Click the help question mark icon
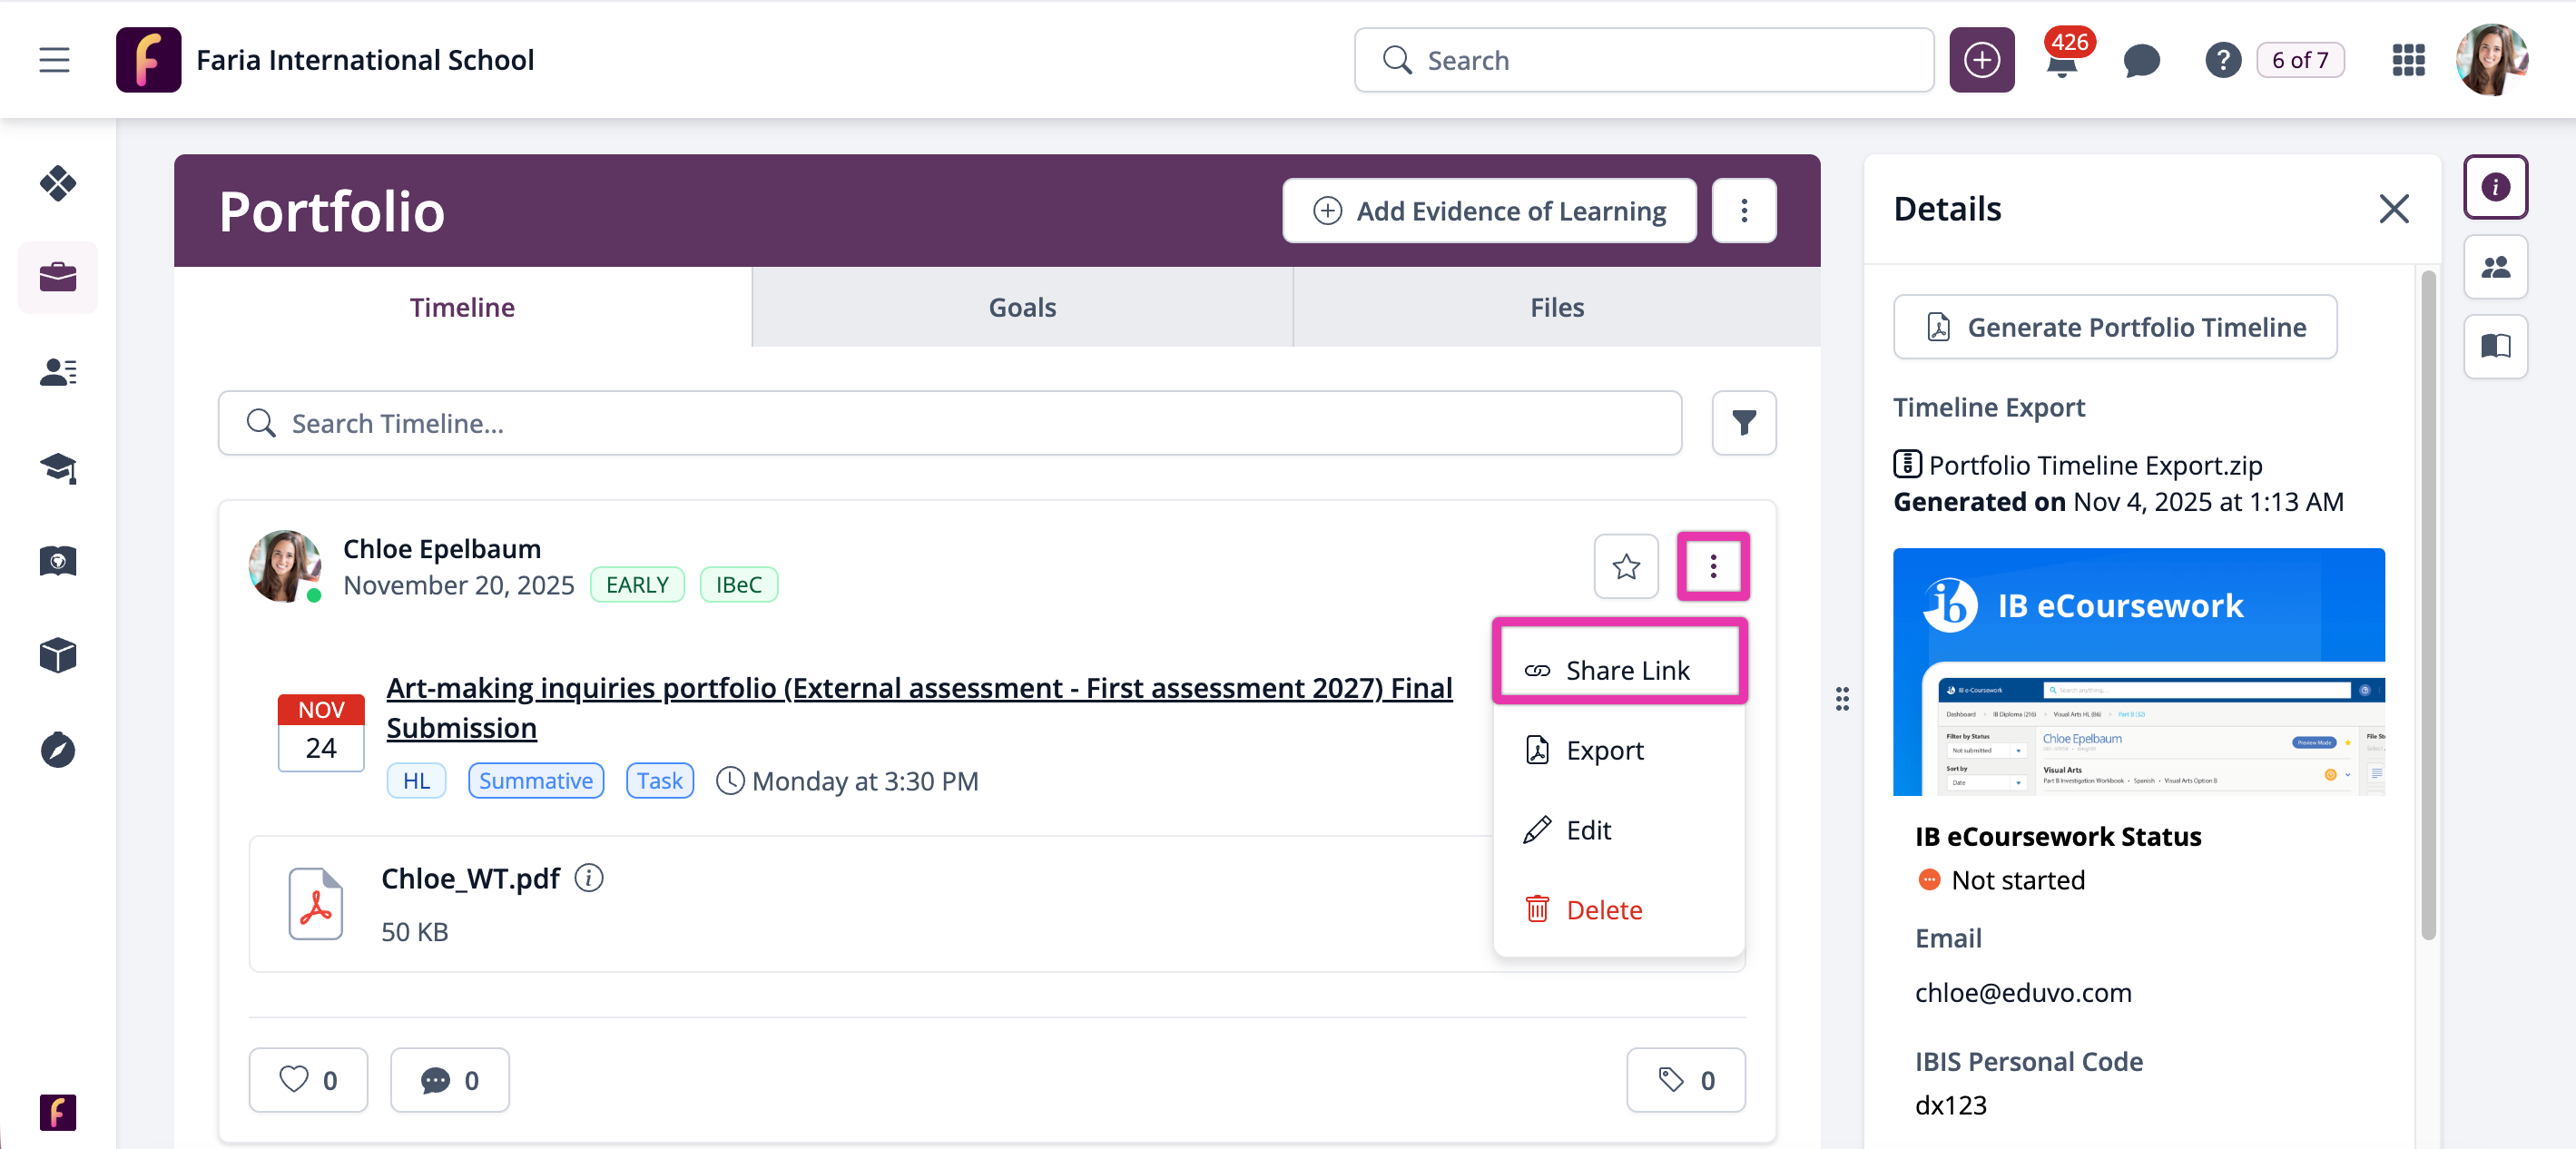The image size is (2576, 1149). (x=2222, y=61)
